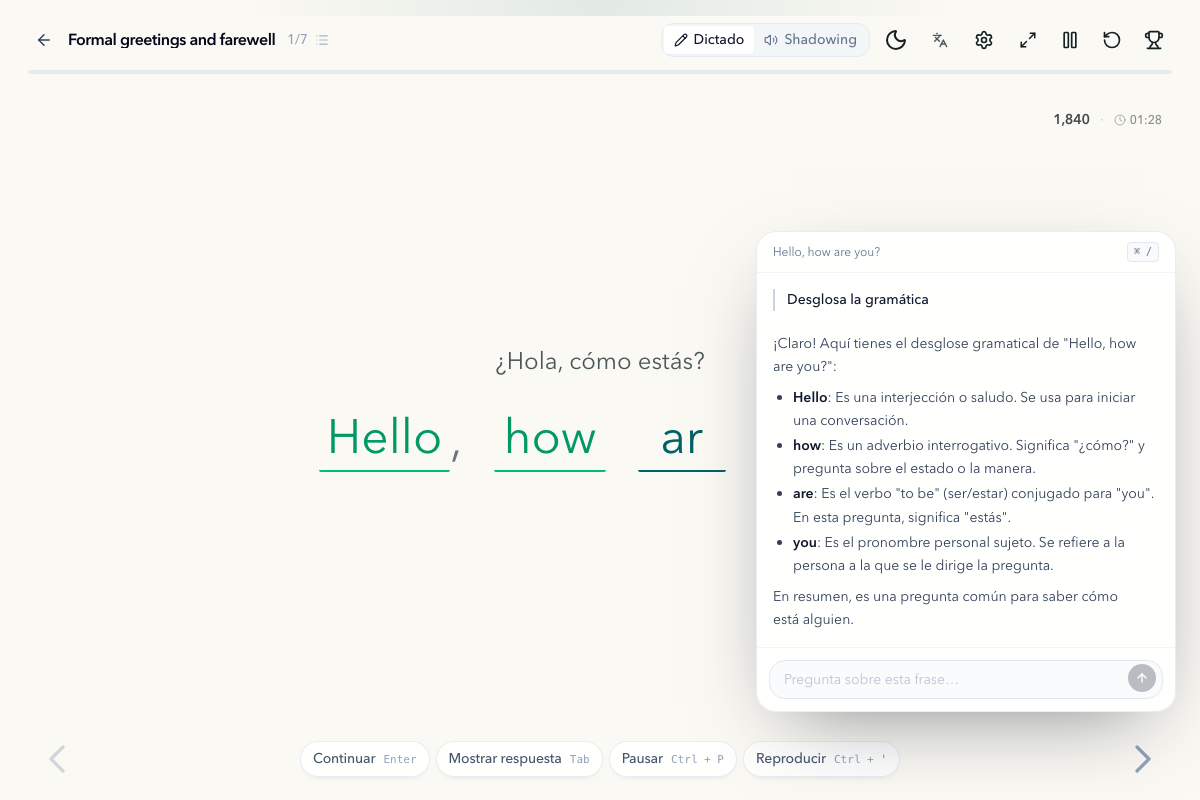Open settings gear icon
This screenshot has width=1200, height=800.
984,40
